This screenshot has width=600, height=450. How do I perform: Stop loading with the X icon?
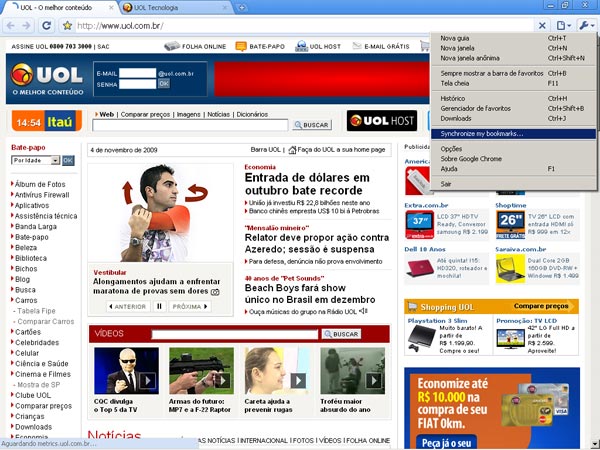tap(542, 26)
